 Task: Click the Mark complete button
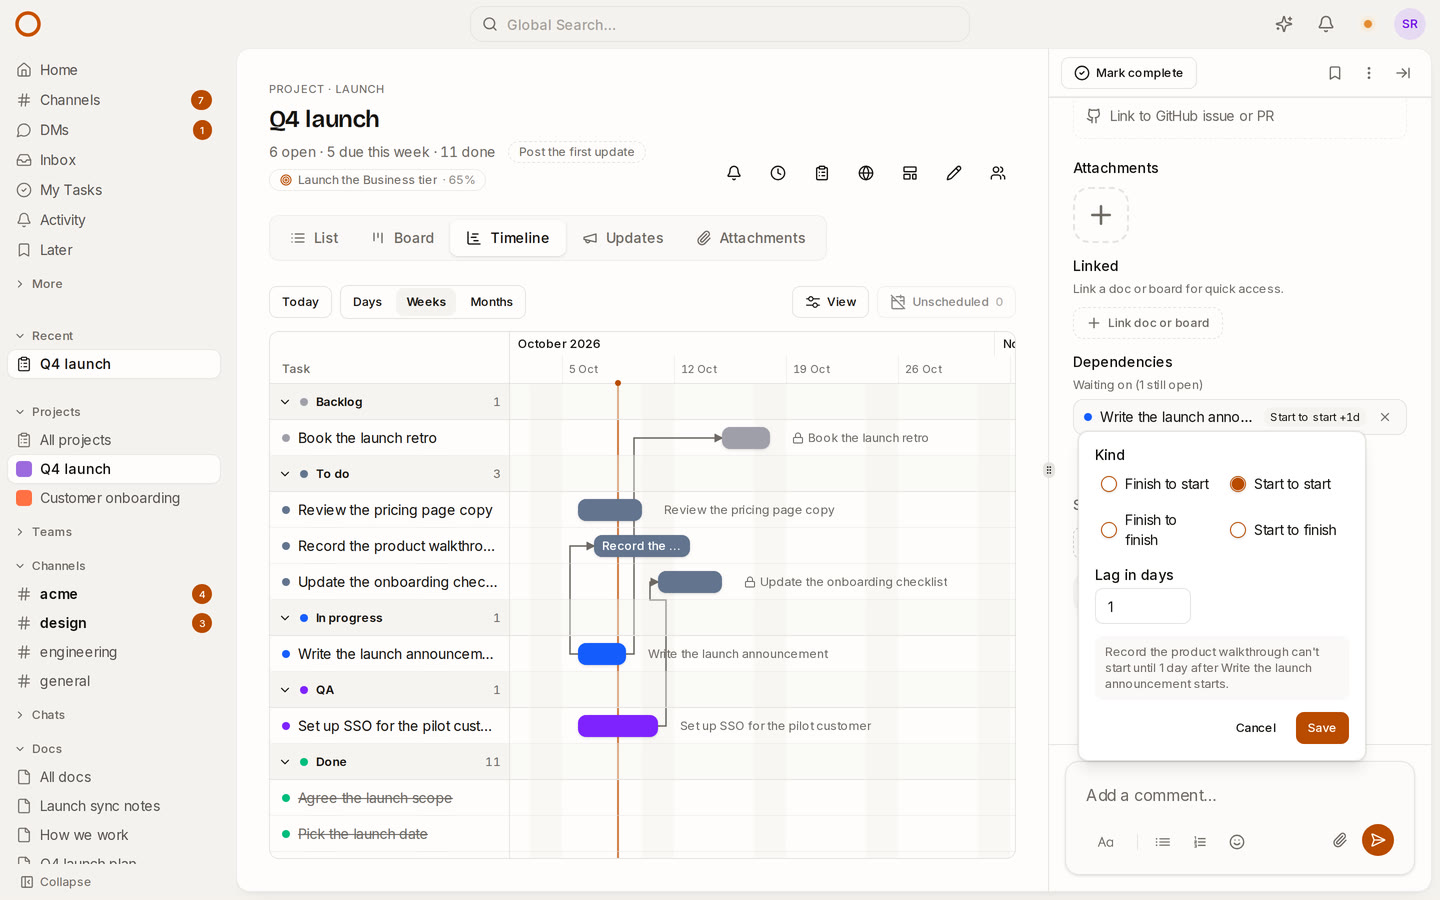(x=1129, y=73)
